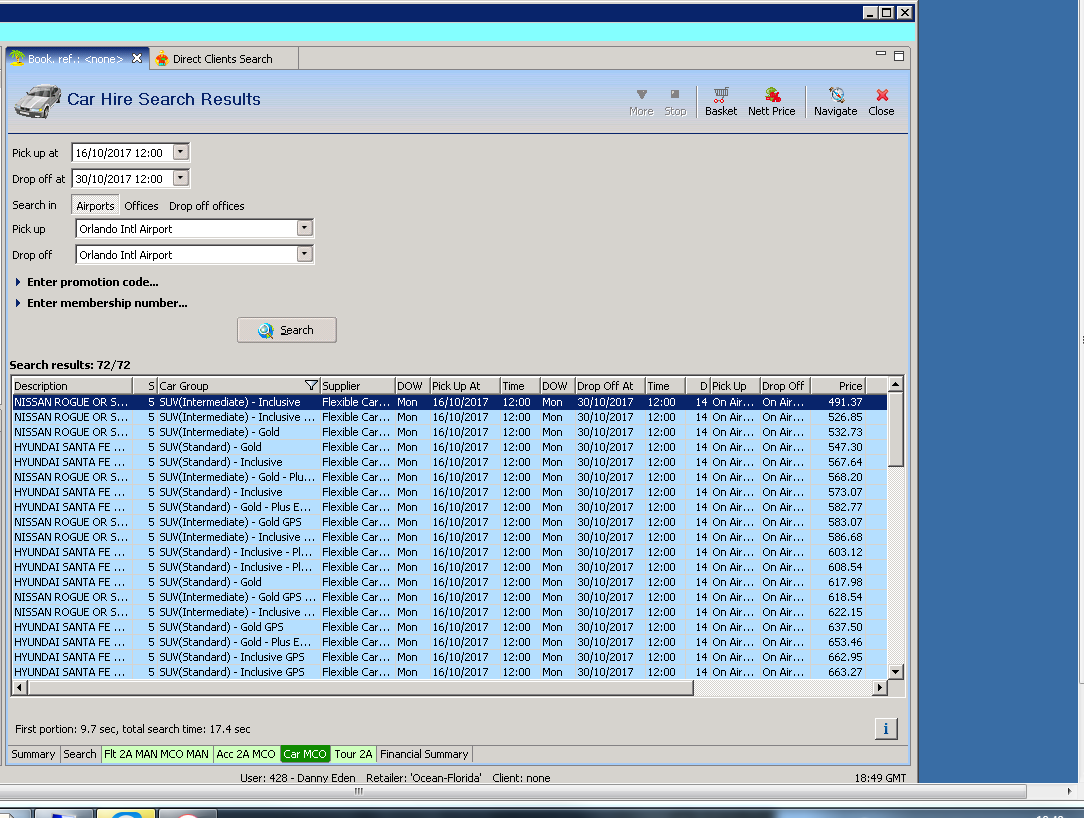Expand the Enter membership number section

click(x=106, y=303)
